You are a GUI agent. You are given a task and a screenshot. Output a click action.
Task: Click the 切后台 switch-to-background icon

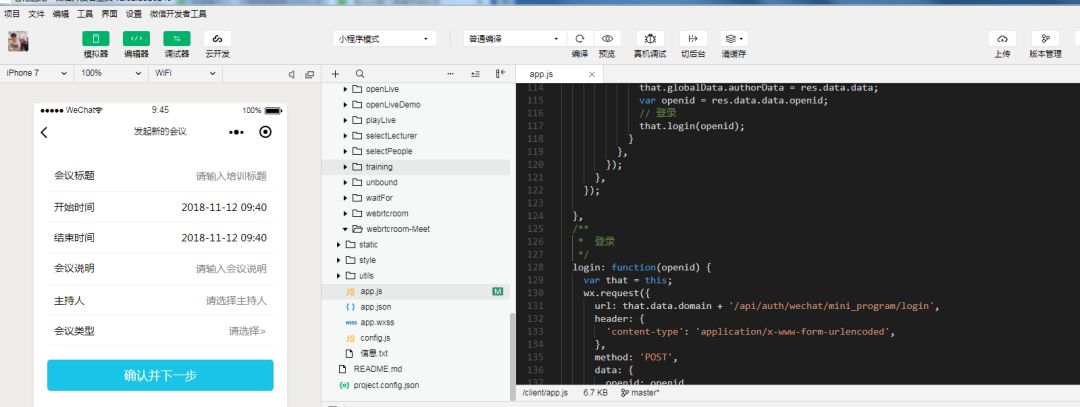point(693,39)
